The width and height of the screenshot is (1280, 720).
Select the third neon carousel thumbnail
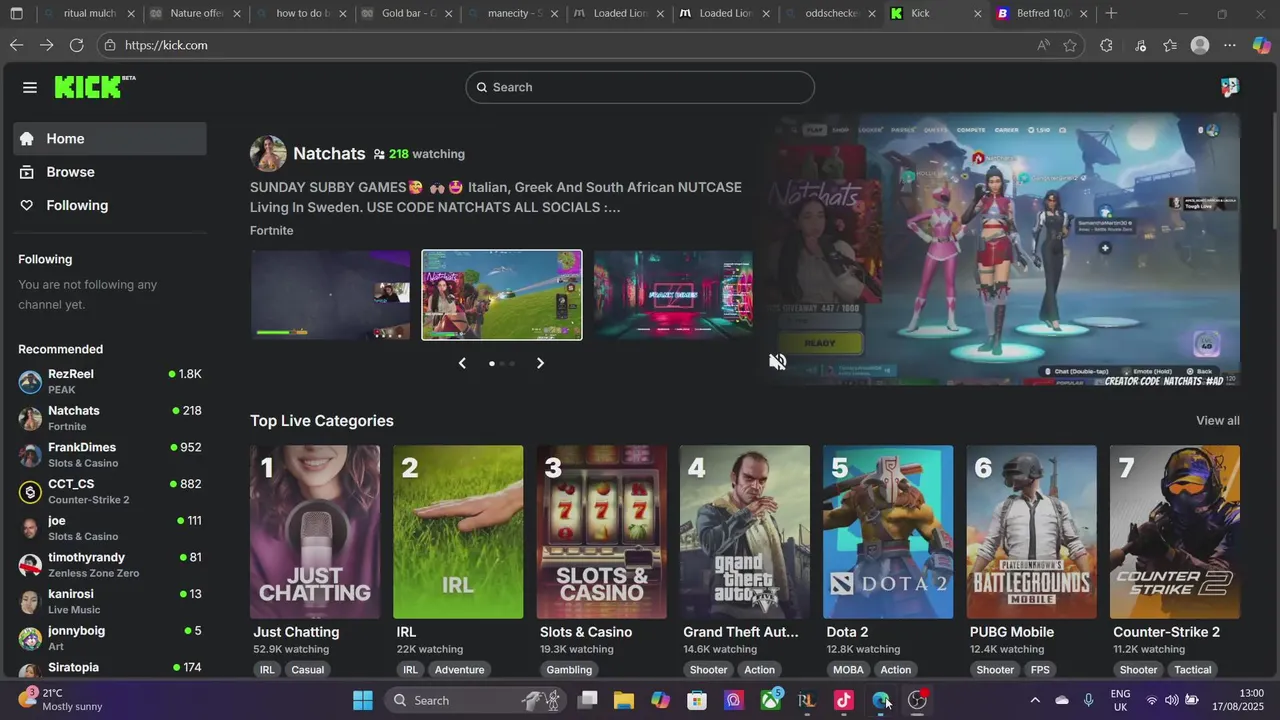[x=673, y=295]
